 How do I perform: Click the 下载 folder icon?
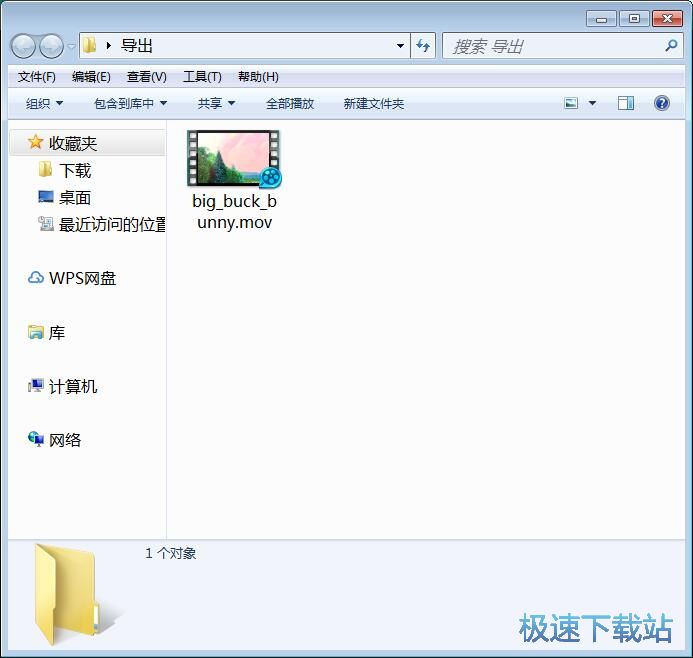pos(45,169)
